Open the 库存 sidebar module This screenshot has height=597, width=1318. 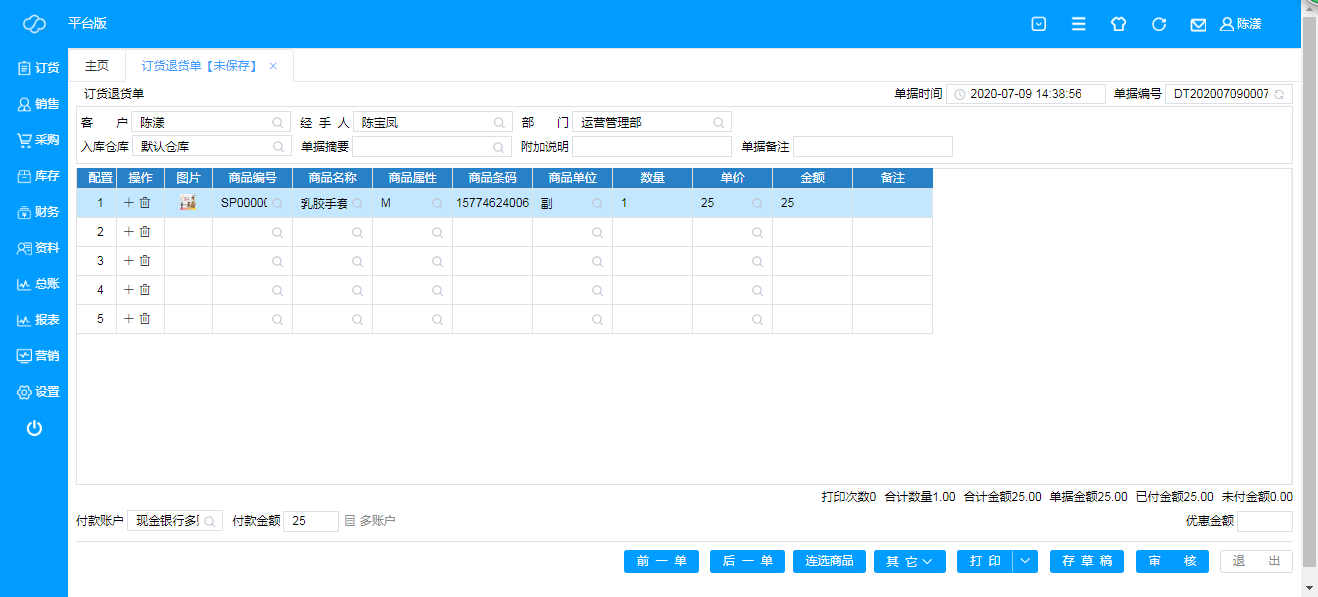click(x=38, y=176)
